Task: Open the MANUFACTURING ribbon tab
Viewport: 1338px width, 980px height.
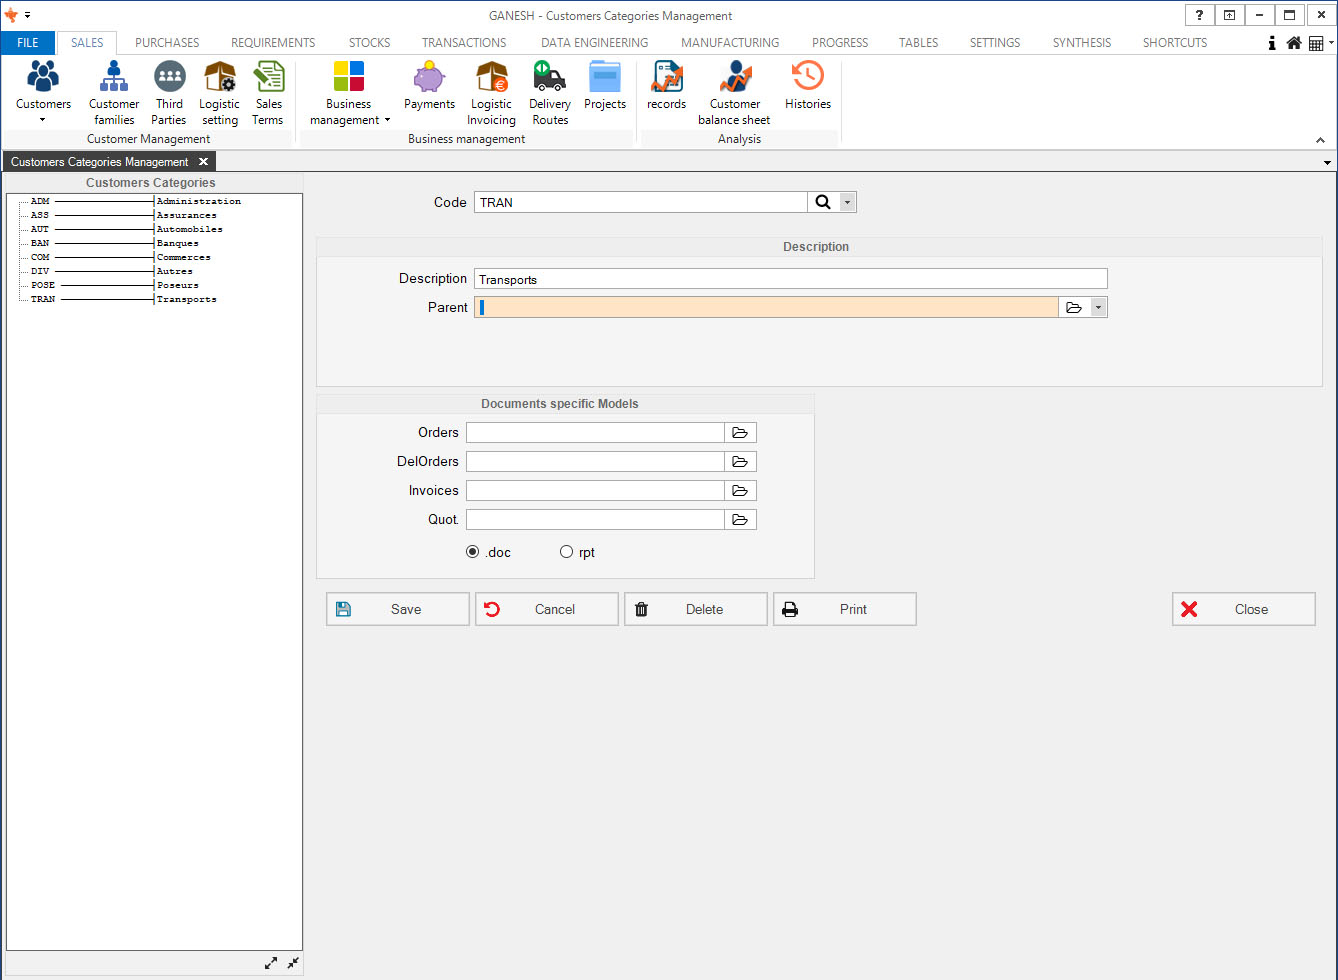Action: click(729, 43)
